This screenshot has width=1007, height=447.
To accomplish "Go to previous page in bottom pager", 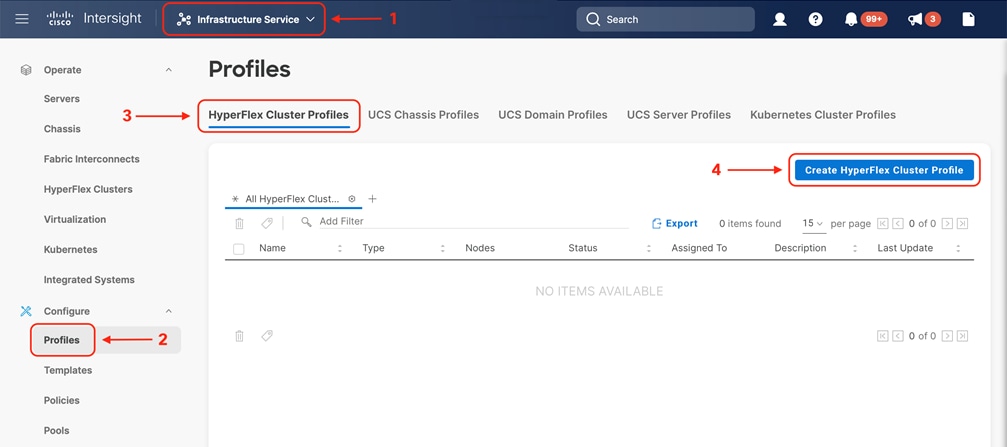I will point(898,336).
